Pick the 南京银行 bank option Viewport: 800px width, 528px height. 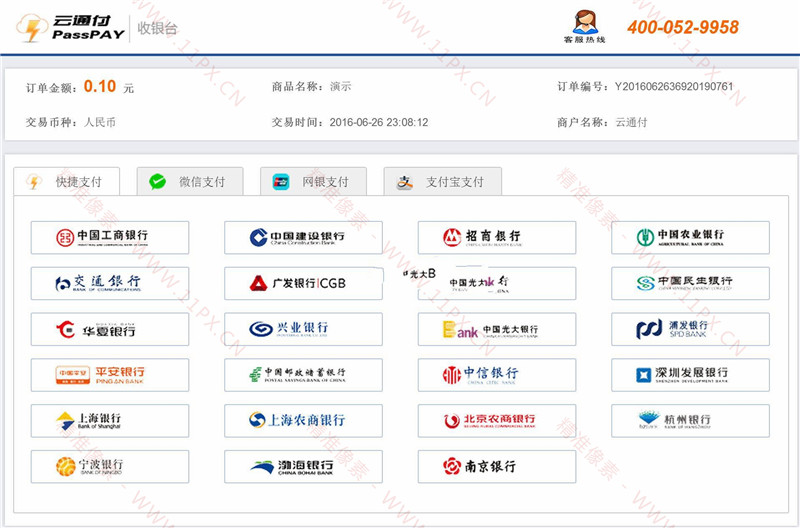(x=496, y=466)
